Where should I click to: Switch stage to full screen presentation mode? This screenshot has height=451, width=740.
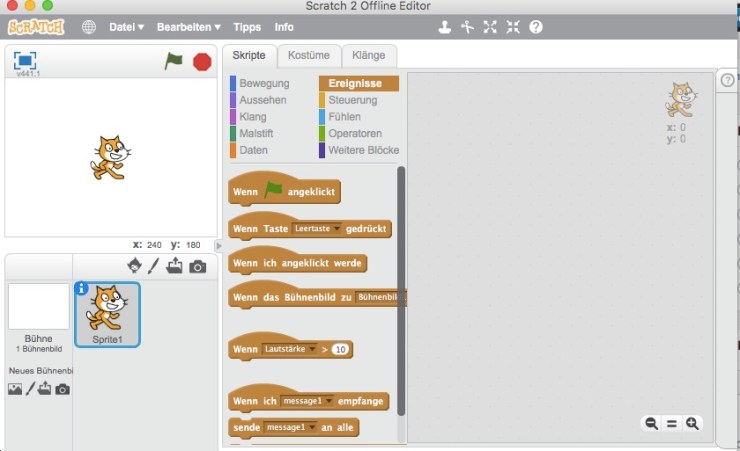tap(25, 60)
